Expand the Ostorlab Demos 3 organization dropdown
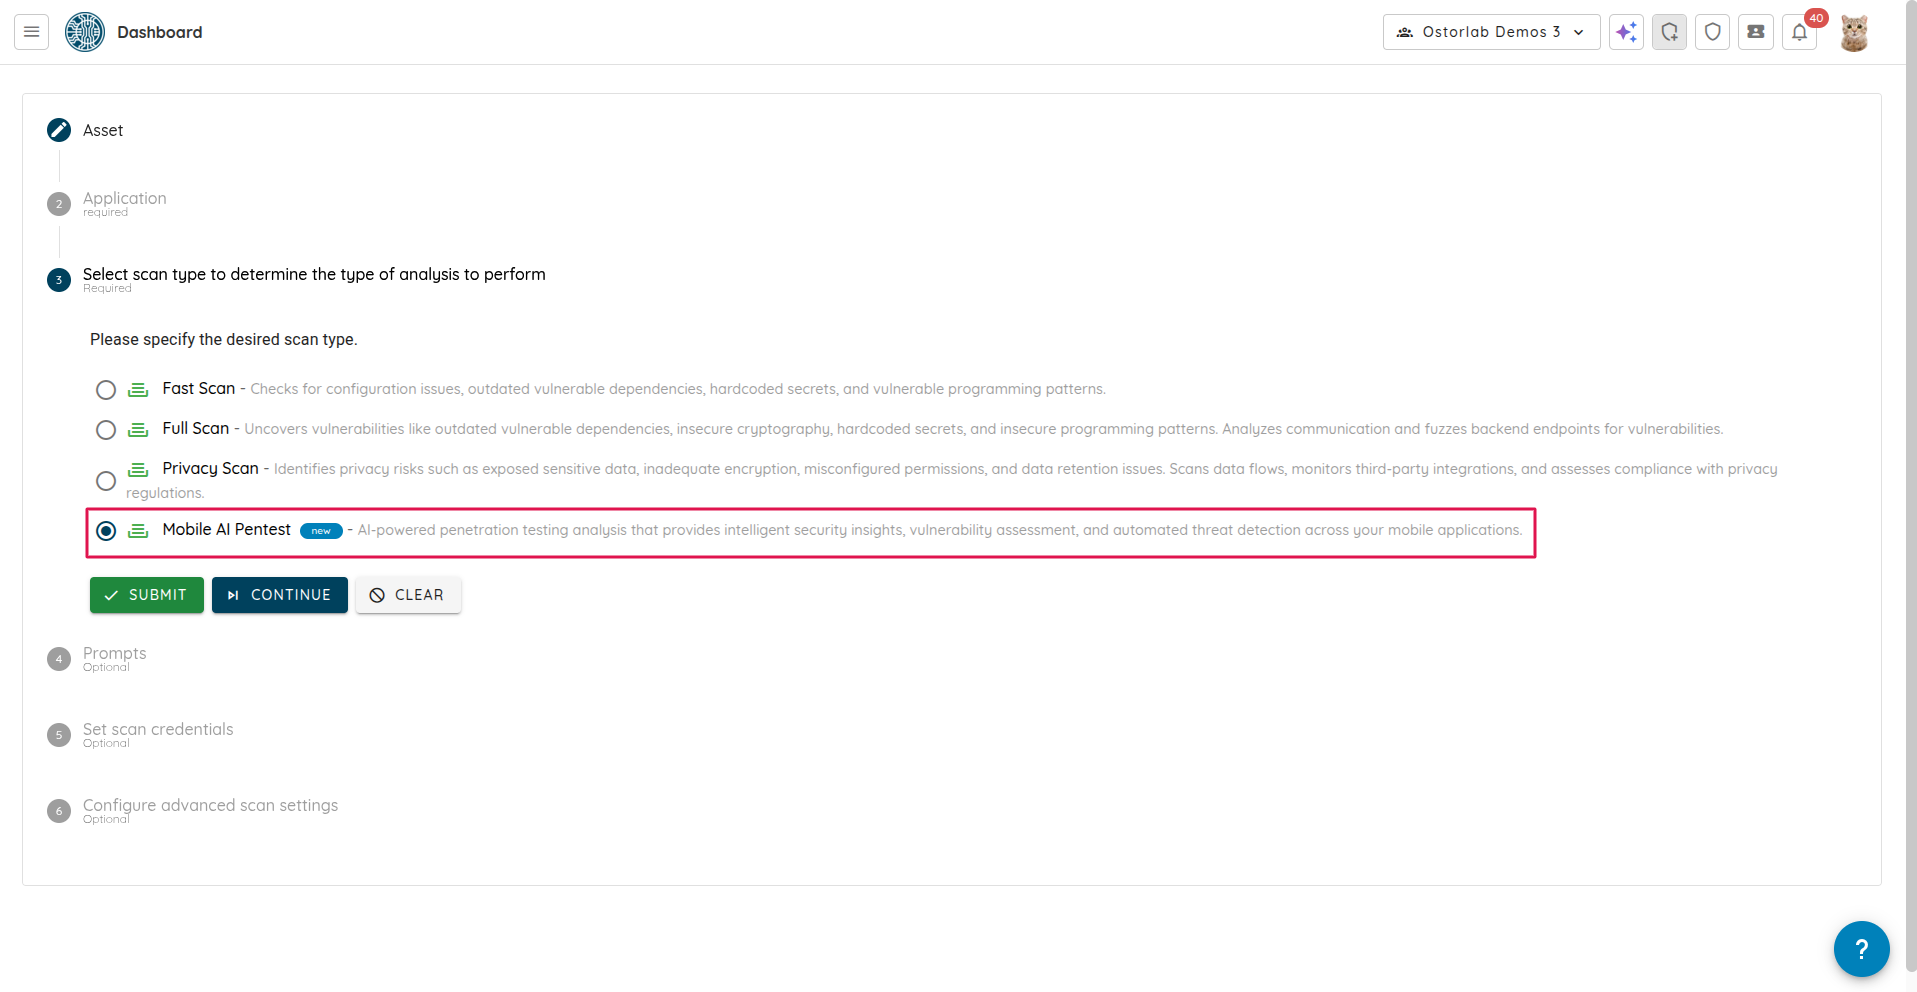The image size is (1917, 992). tap(1490, 32)
